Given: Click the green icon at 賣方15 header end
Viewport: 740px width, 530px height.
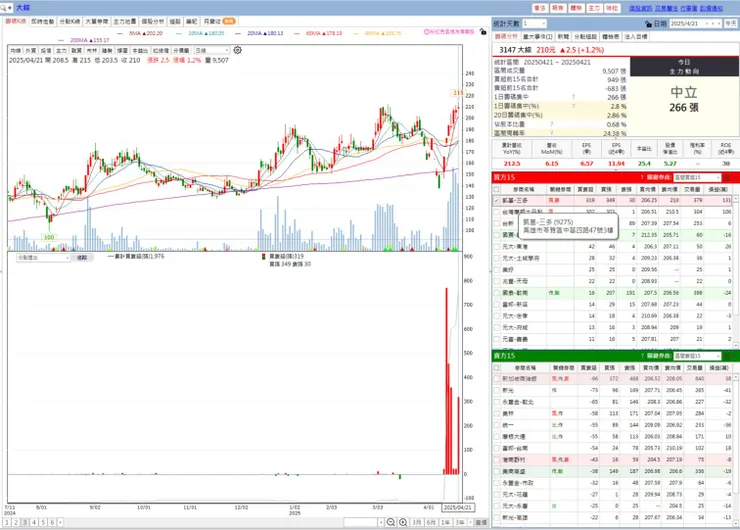Looking at the screenshot, I should tap(727, 356).
